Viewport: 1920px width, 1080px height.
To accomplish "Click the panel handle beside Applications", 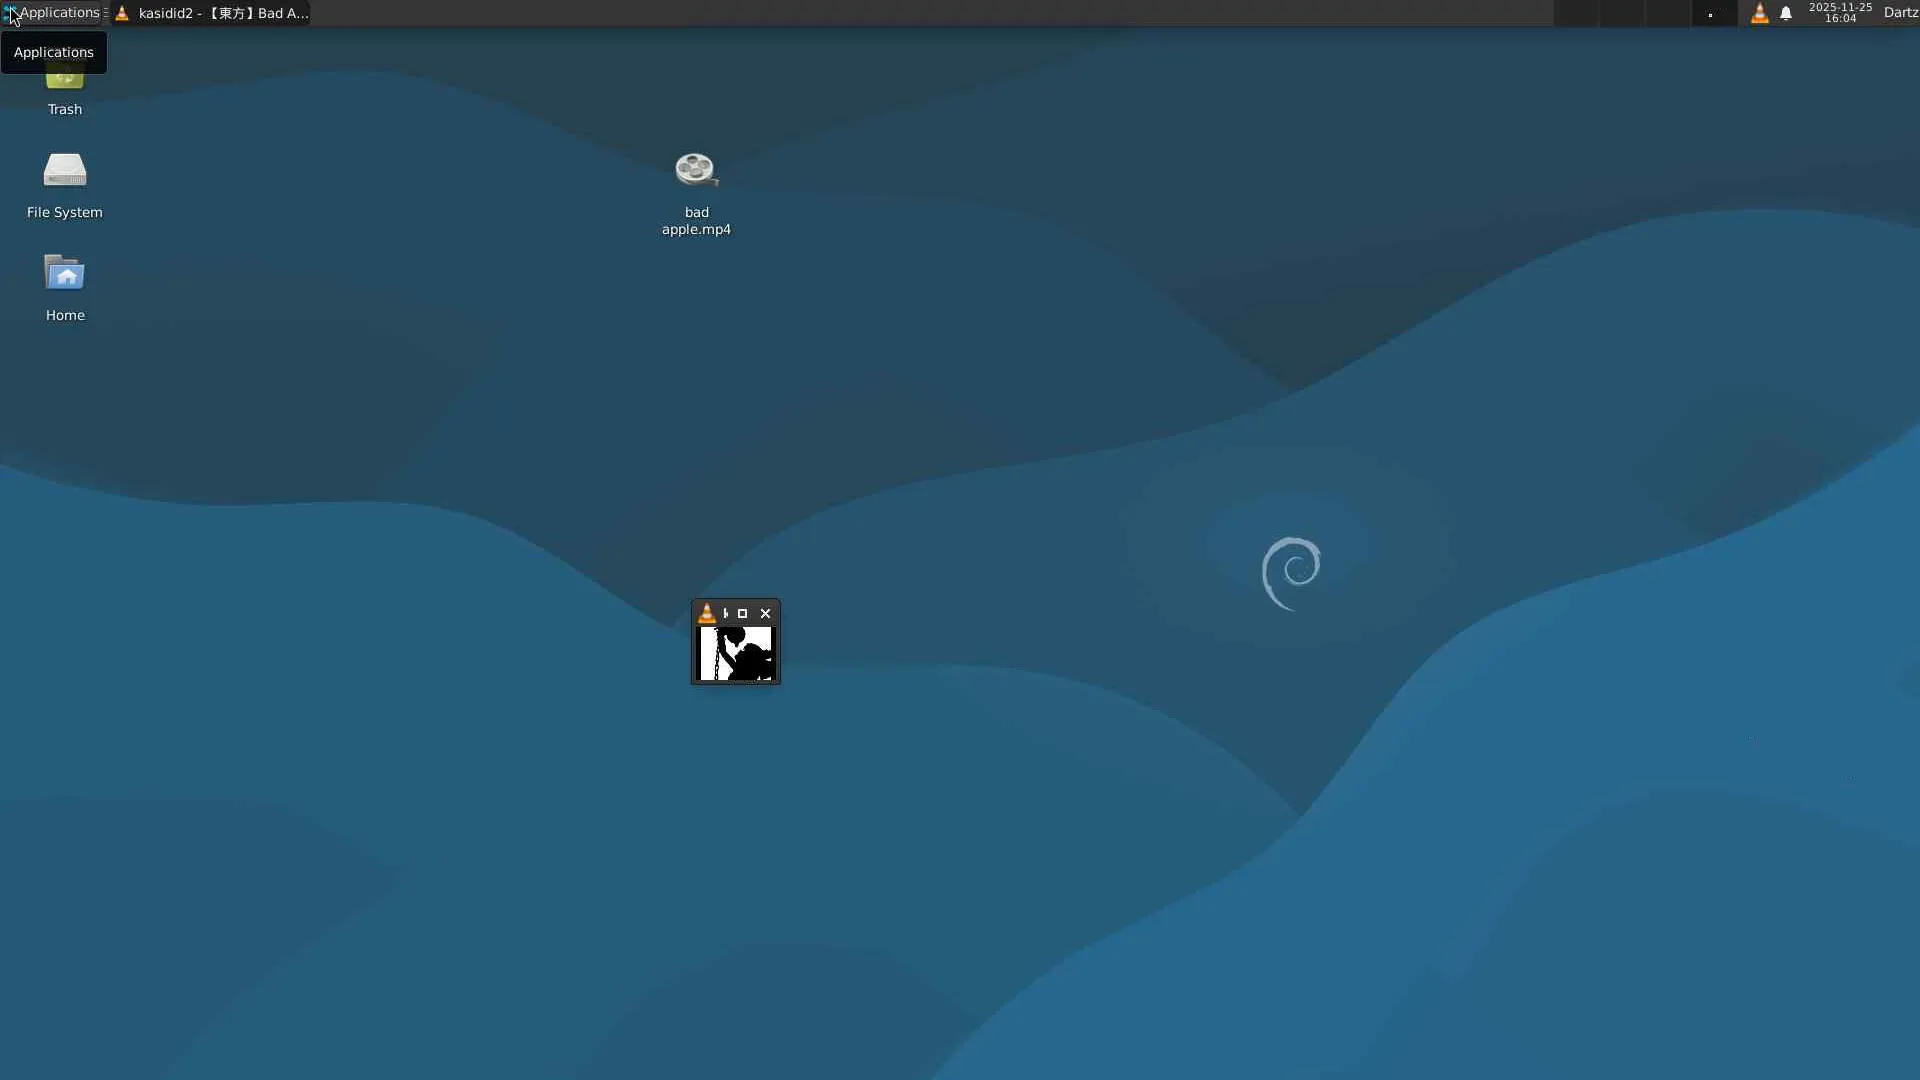I will tap(106, 13).
